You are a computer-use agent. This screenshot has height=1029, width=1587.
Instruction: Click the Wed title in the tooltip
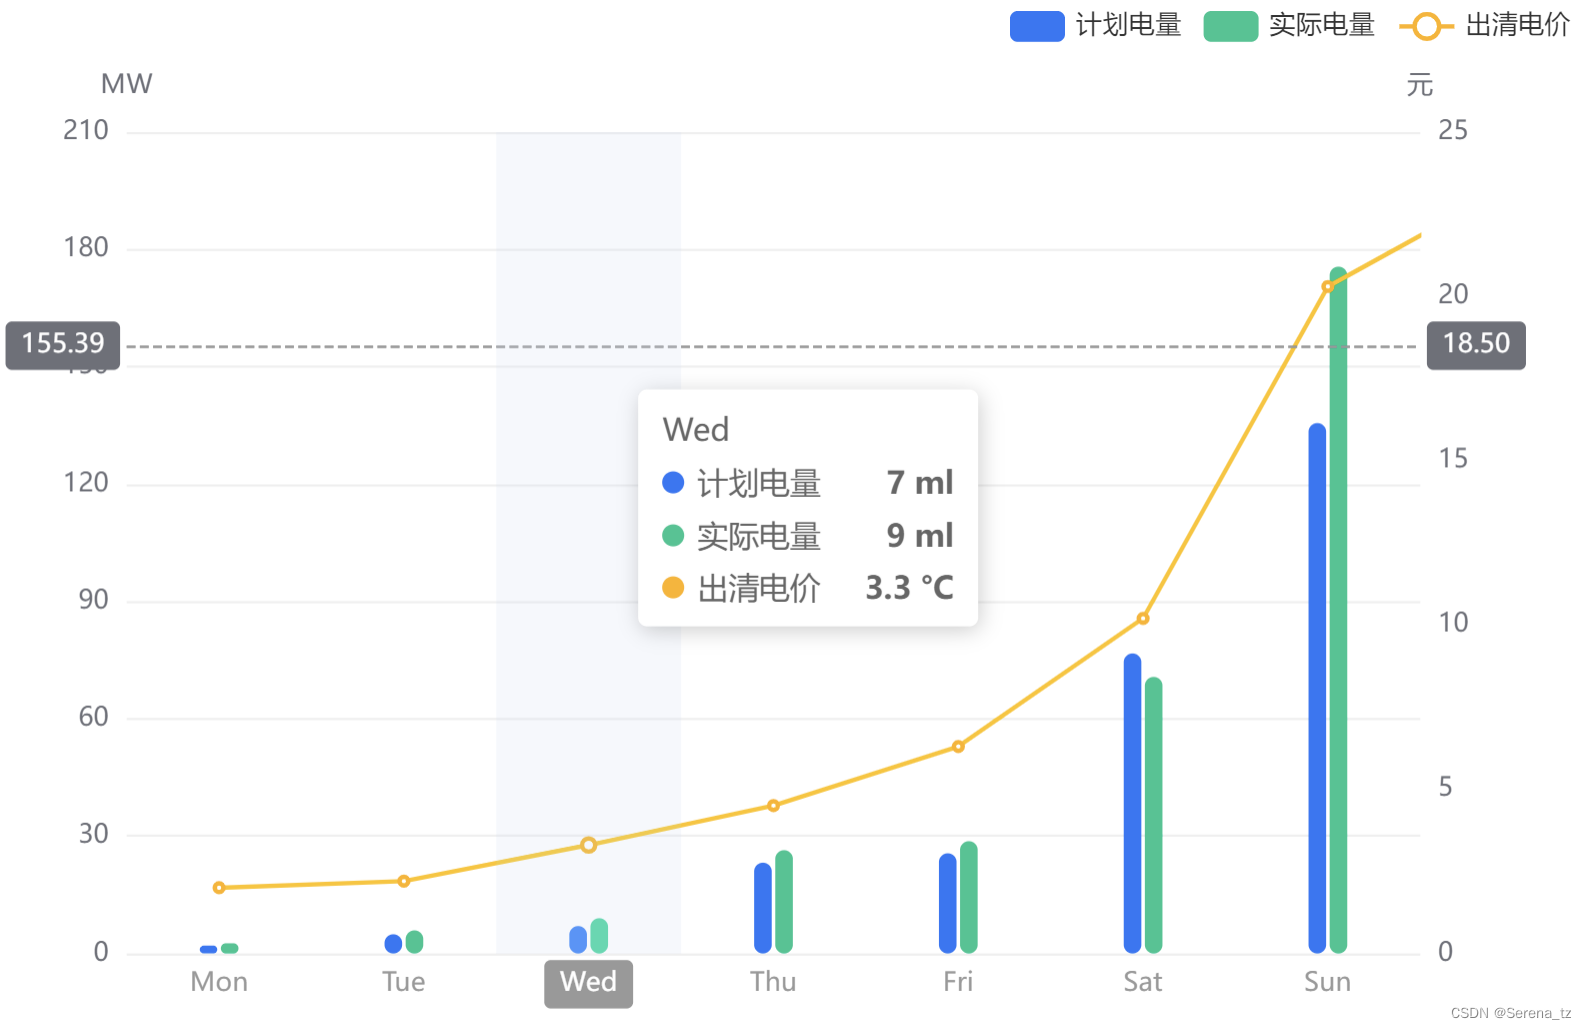696,430
